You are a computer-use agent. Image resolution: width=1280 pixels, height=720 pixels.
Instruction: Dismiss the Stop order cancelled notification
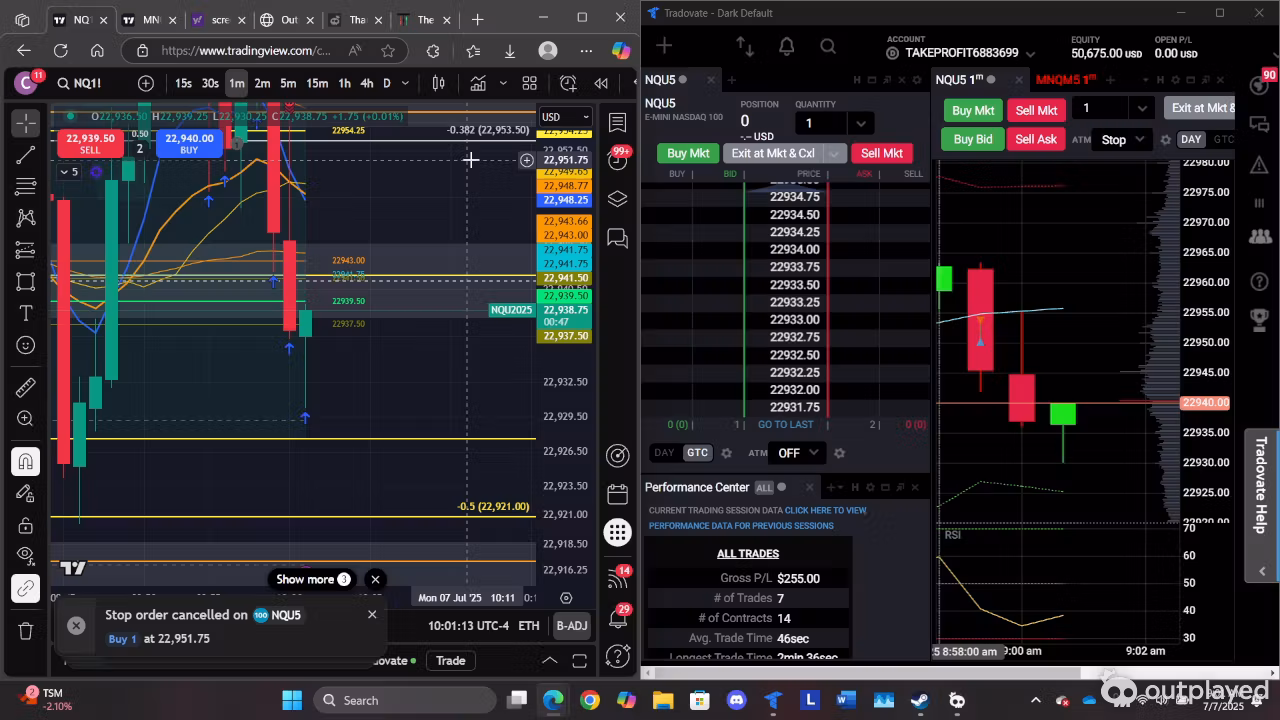coord(372,614)
